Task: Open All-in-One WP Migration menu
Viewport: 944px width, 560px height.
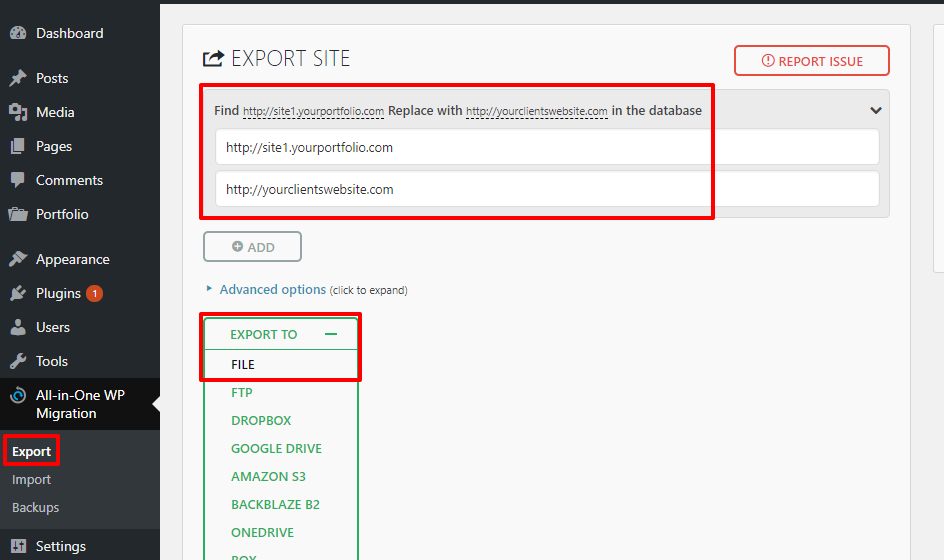Action: coord(80,404)
